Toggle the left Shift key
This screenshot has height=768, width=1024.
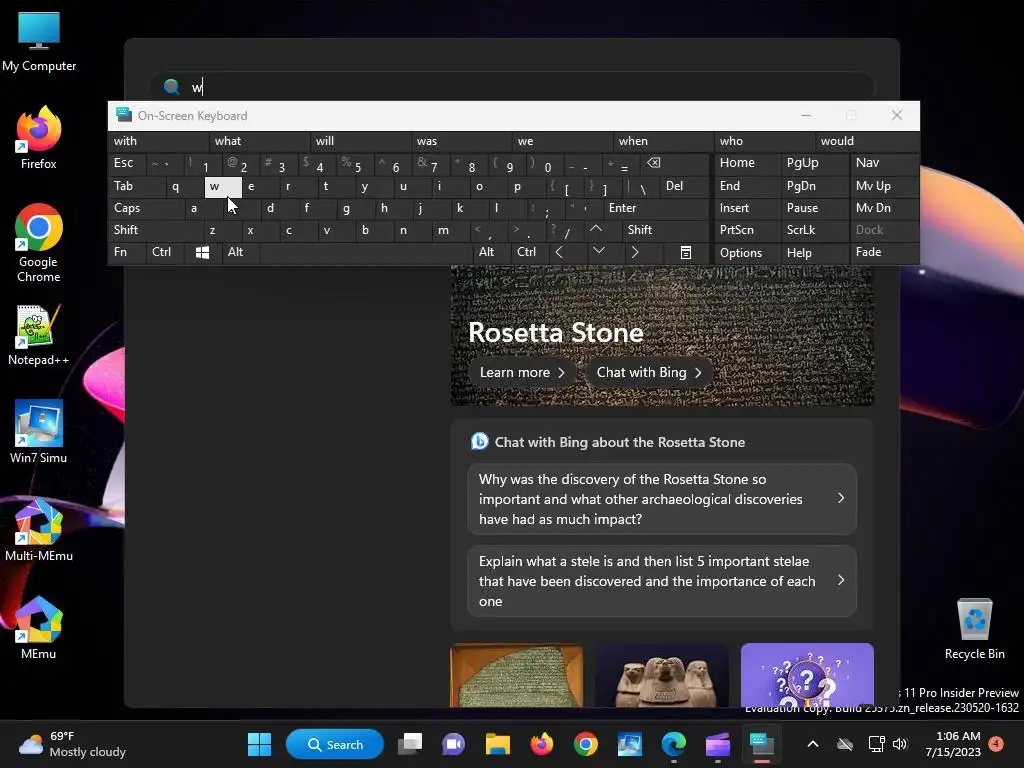[155, 230]
